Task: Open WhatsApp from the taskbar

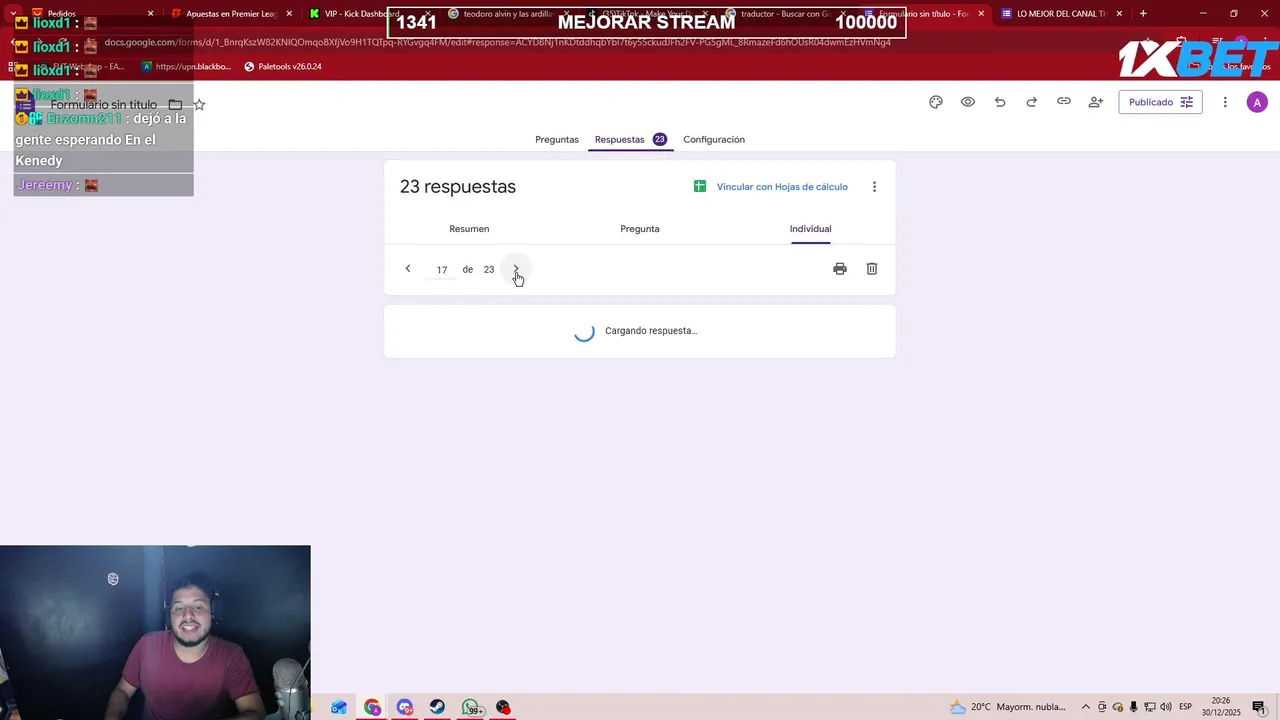Action: coord(472,707)
